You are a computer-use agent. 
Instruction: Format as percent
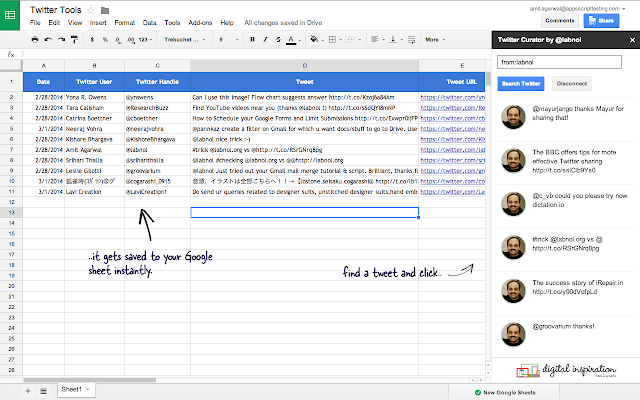[x=105, y=40]
